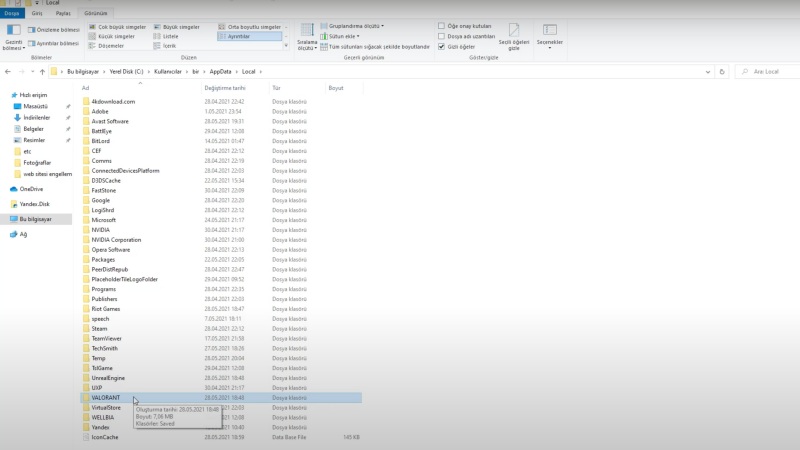
Task: Select Ayrıntılar view layout
Action: click(249, 36)
